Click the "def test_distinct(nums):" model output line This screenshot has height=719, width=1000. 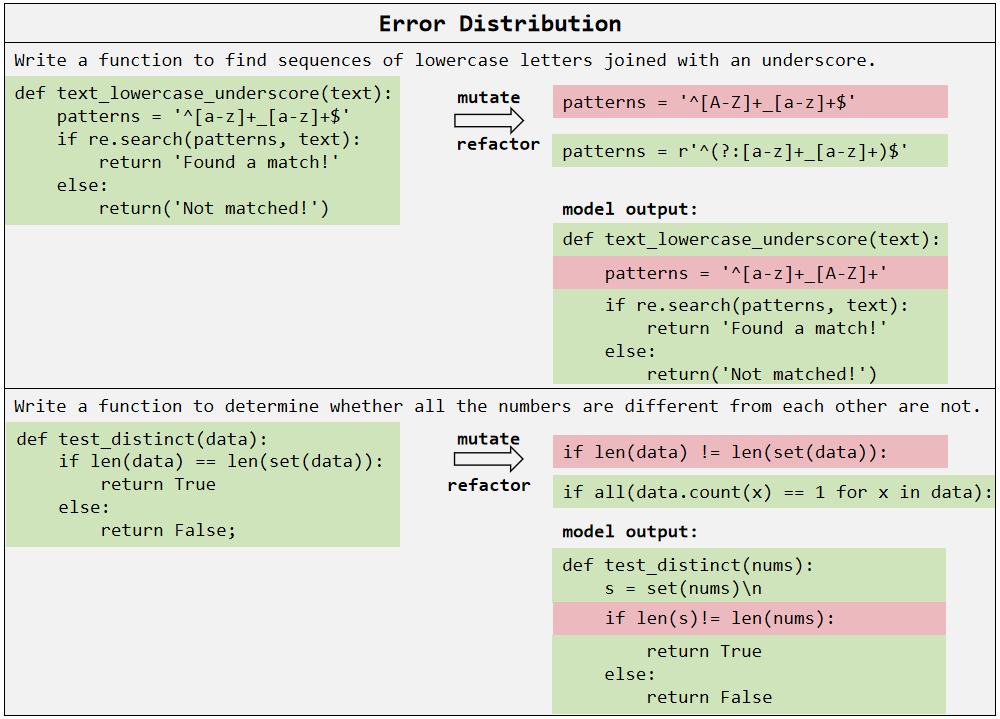pyautogui.click(x=688, y=565)
